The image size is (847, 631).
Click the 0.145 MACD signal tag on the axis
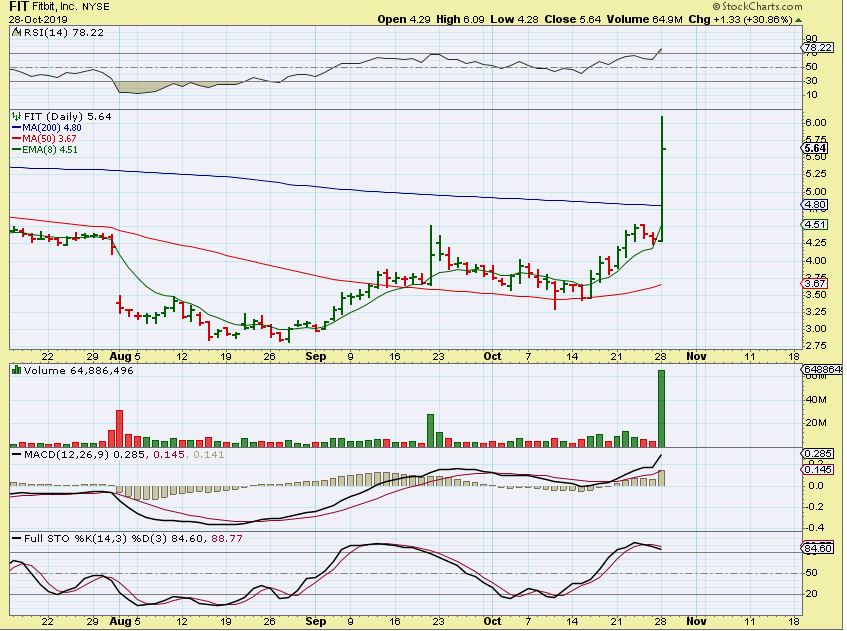pyautogui.click(x=818, y=469)
